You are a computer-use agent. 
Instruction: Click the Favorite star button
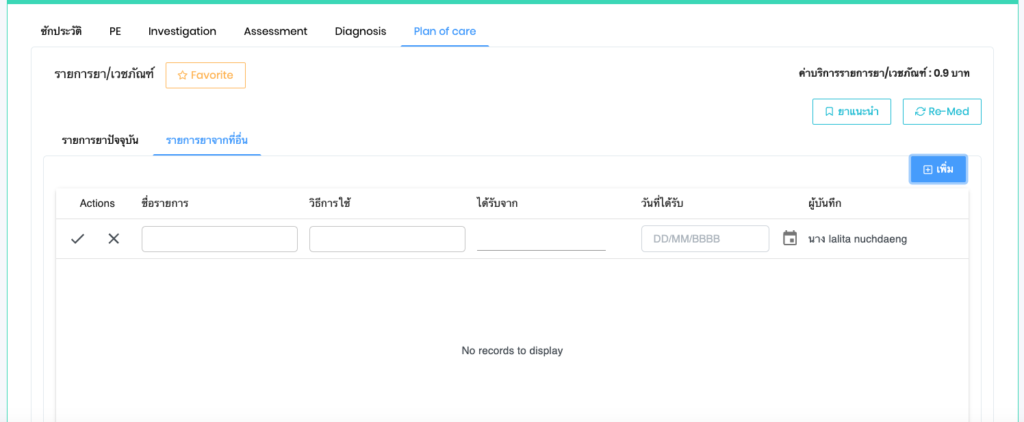coord(205,75)
